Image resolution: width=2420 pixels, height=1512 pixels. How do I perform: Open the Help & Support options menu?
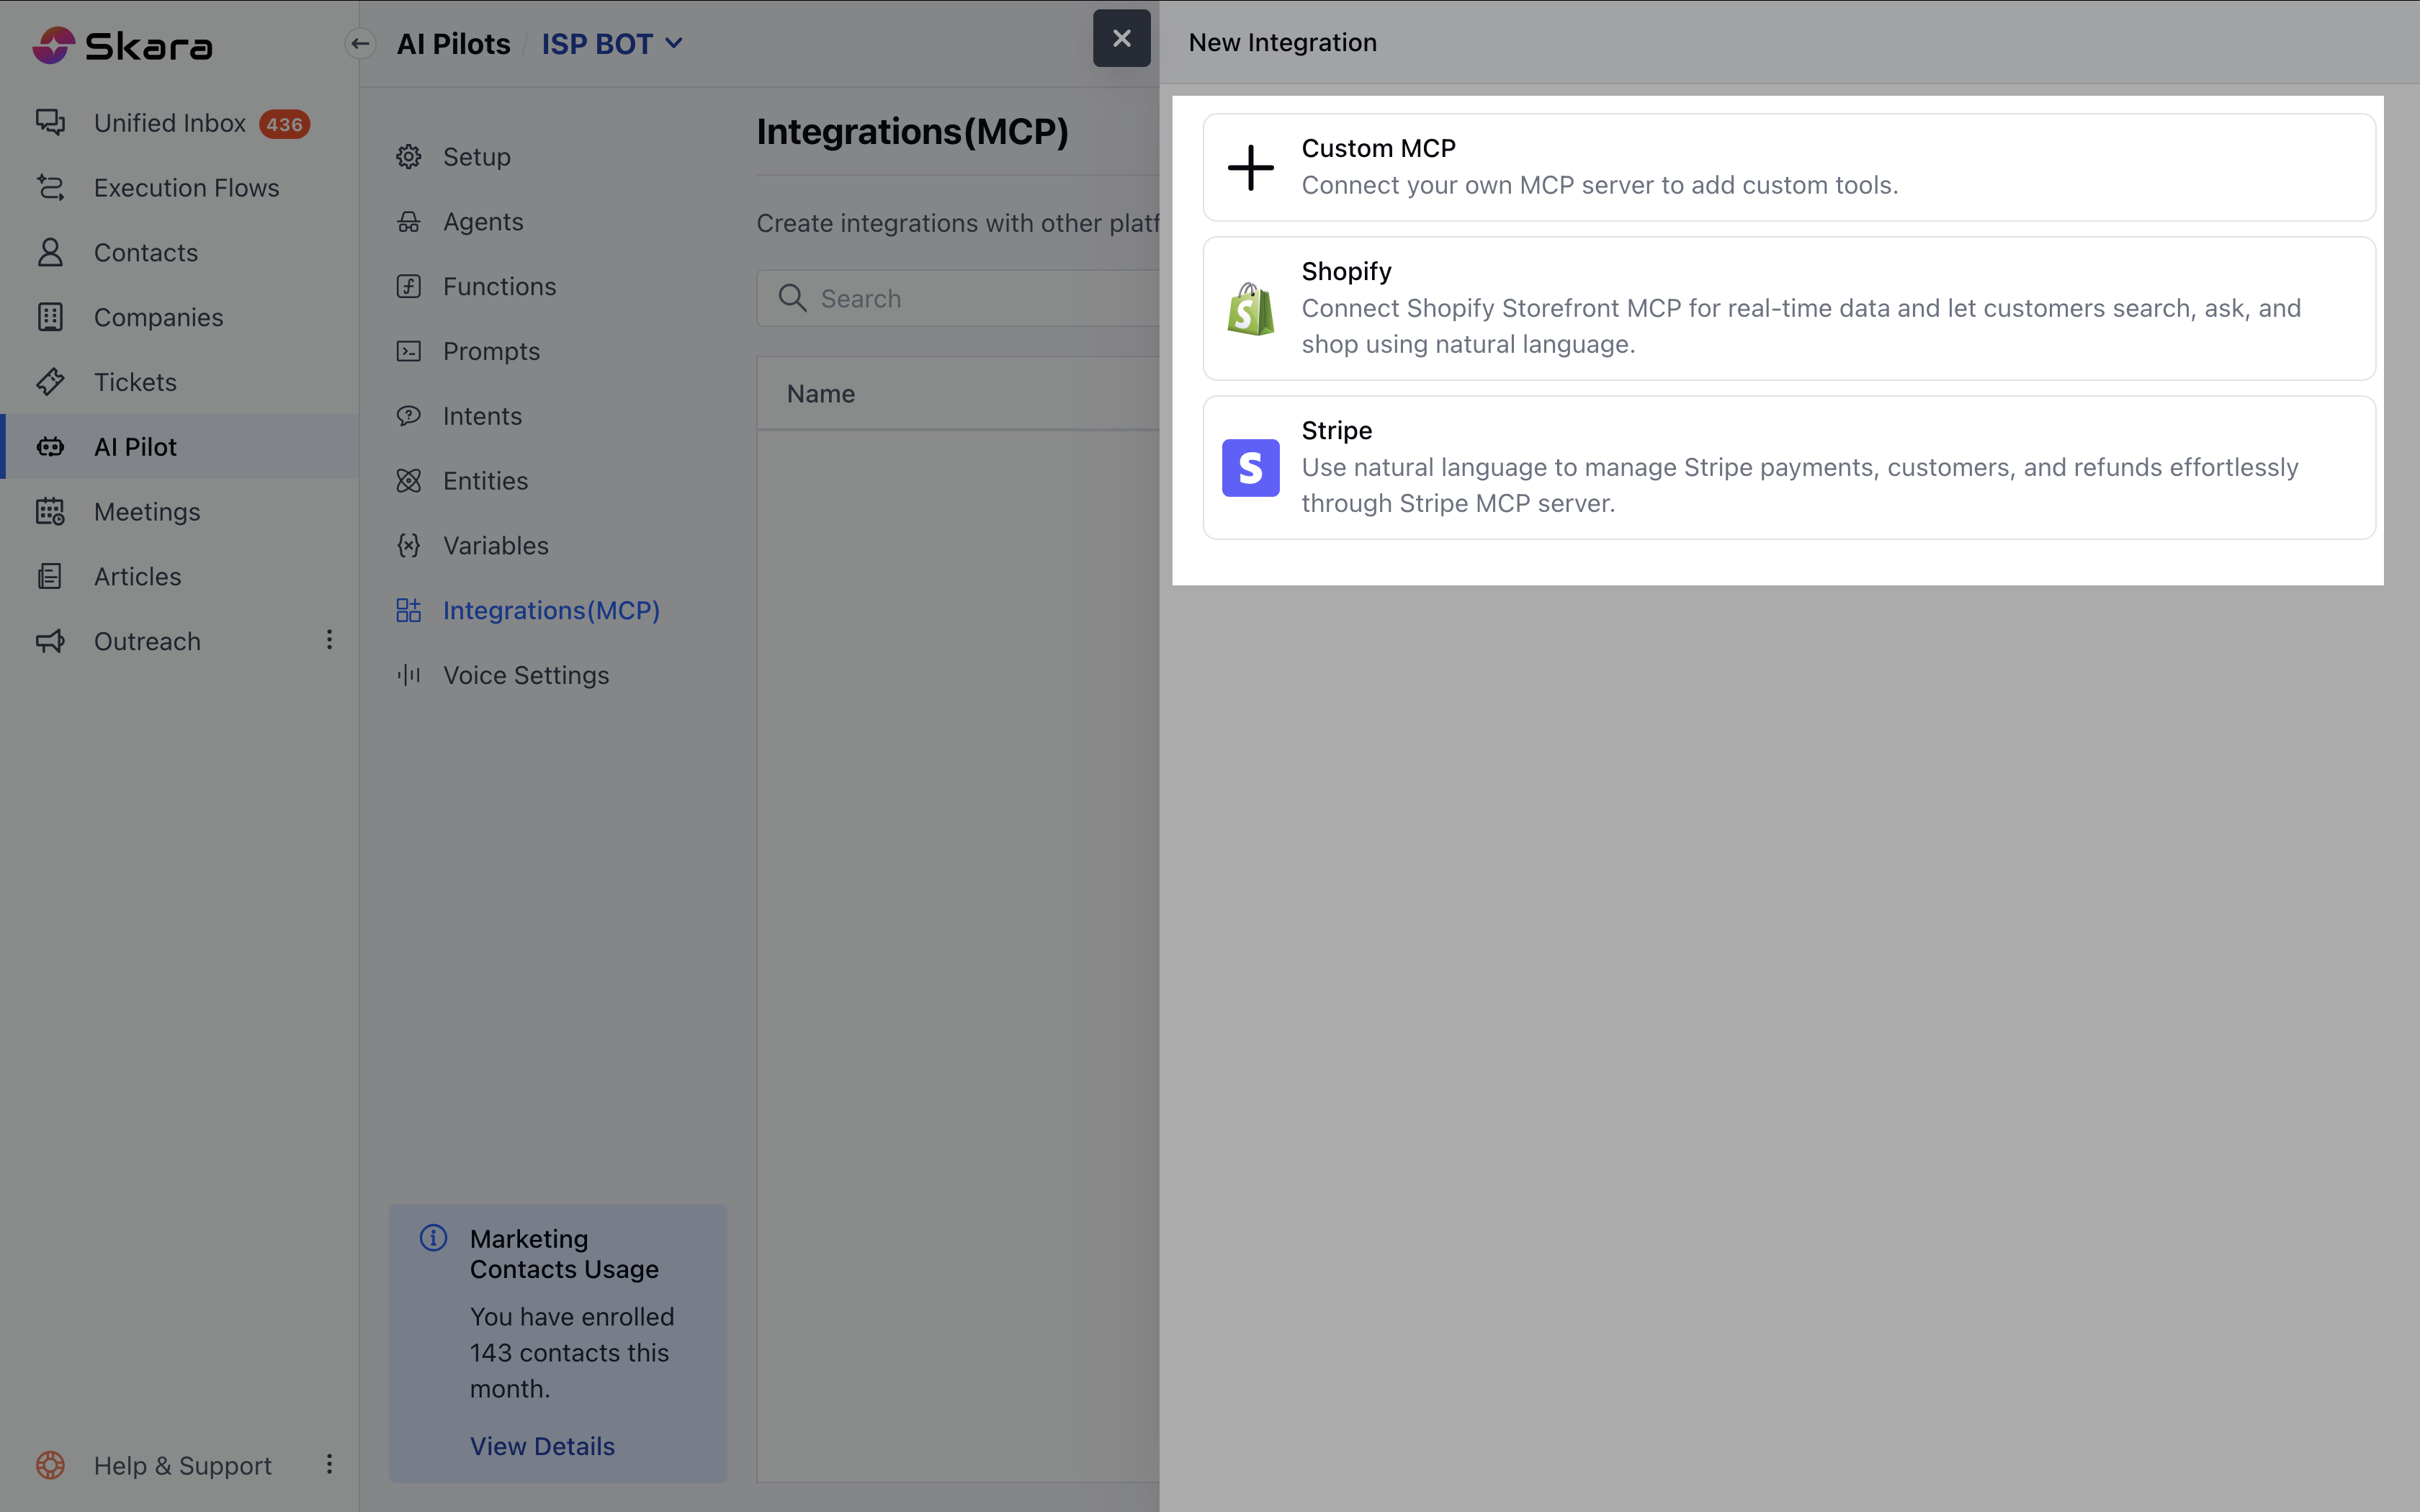329,1465
